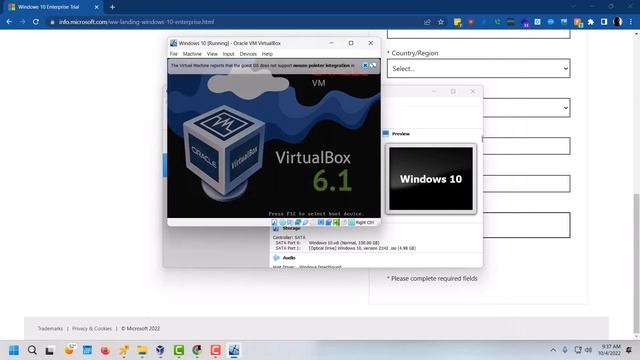Open the Machine menu in VirtualBox

[x=192, y=54]
